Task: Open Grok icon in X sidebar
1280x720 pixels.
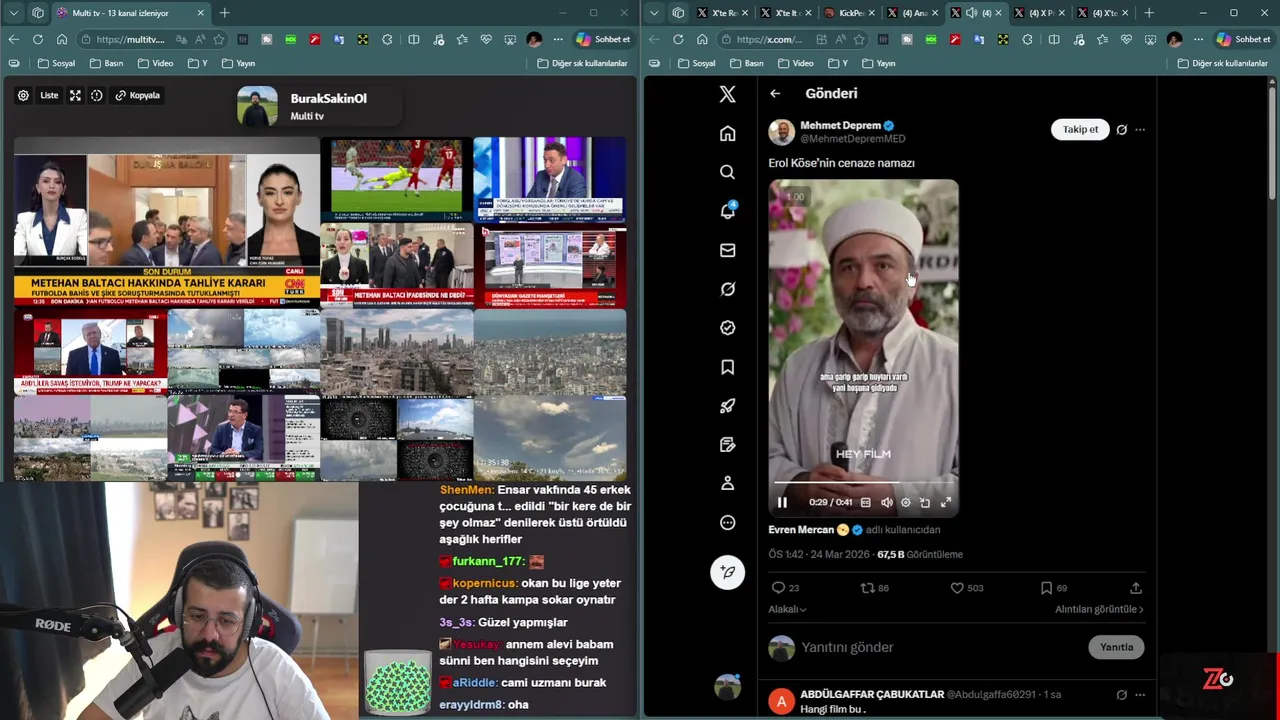Action: [x=727, y=289]
